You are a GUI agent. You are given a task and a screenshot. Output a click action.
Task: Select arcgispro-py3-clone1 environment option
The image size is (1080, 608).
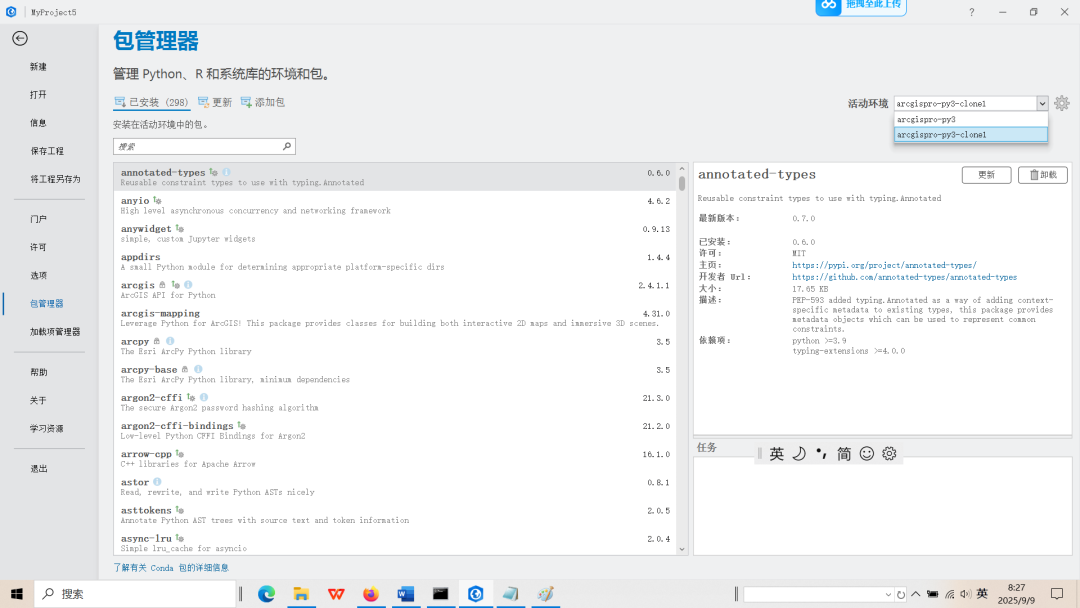tap(970, 134)
